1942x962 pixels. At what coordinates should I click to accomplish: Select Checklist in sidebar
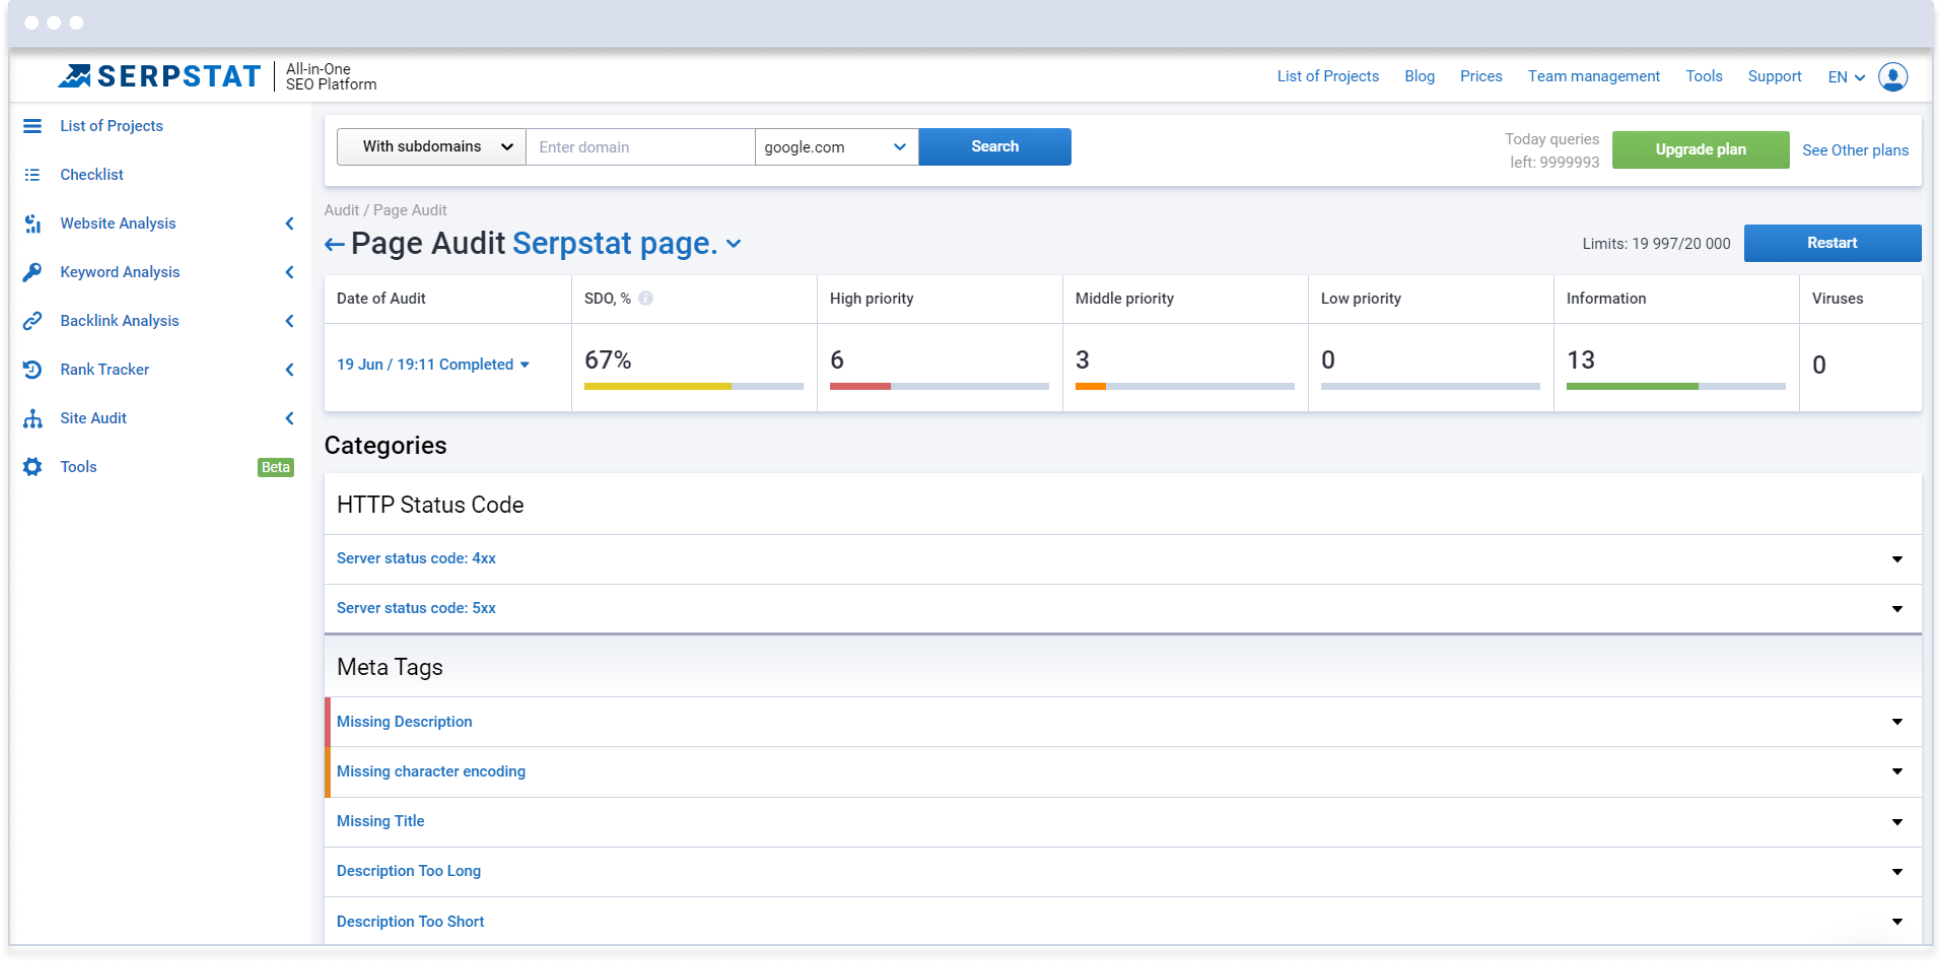click(92, 175)
